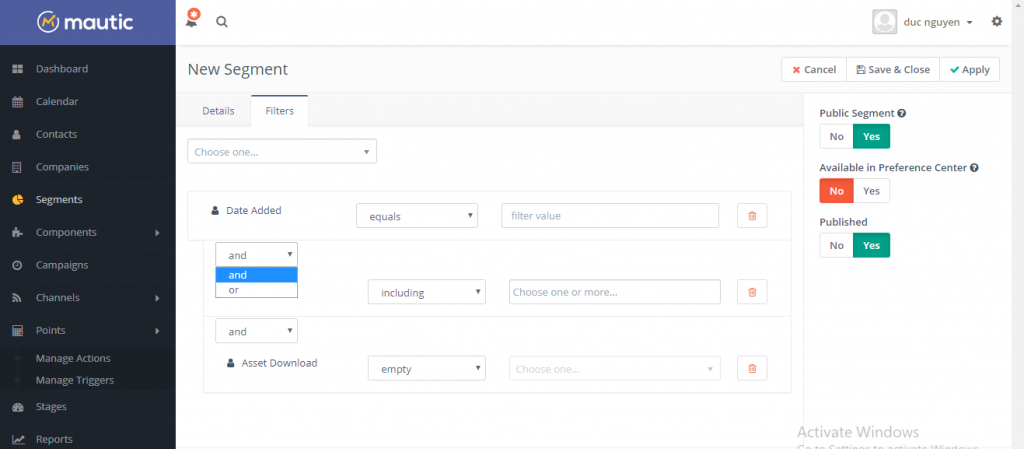Open the 'Choose one...' filter dropdown
The width and height of the screenshot is (1024, 449).
(x=282, y=152)
